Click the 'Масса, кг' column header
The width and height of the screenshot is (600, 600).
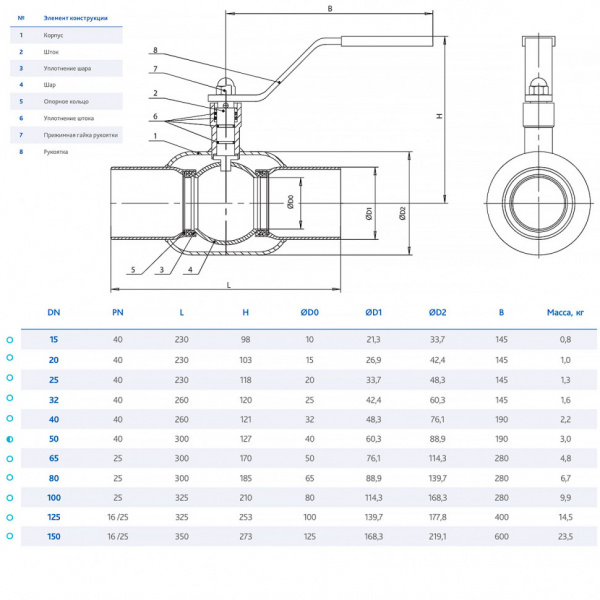564,312
